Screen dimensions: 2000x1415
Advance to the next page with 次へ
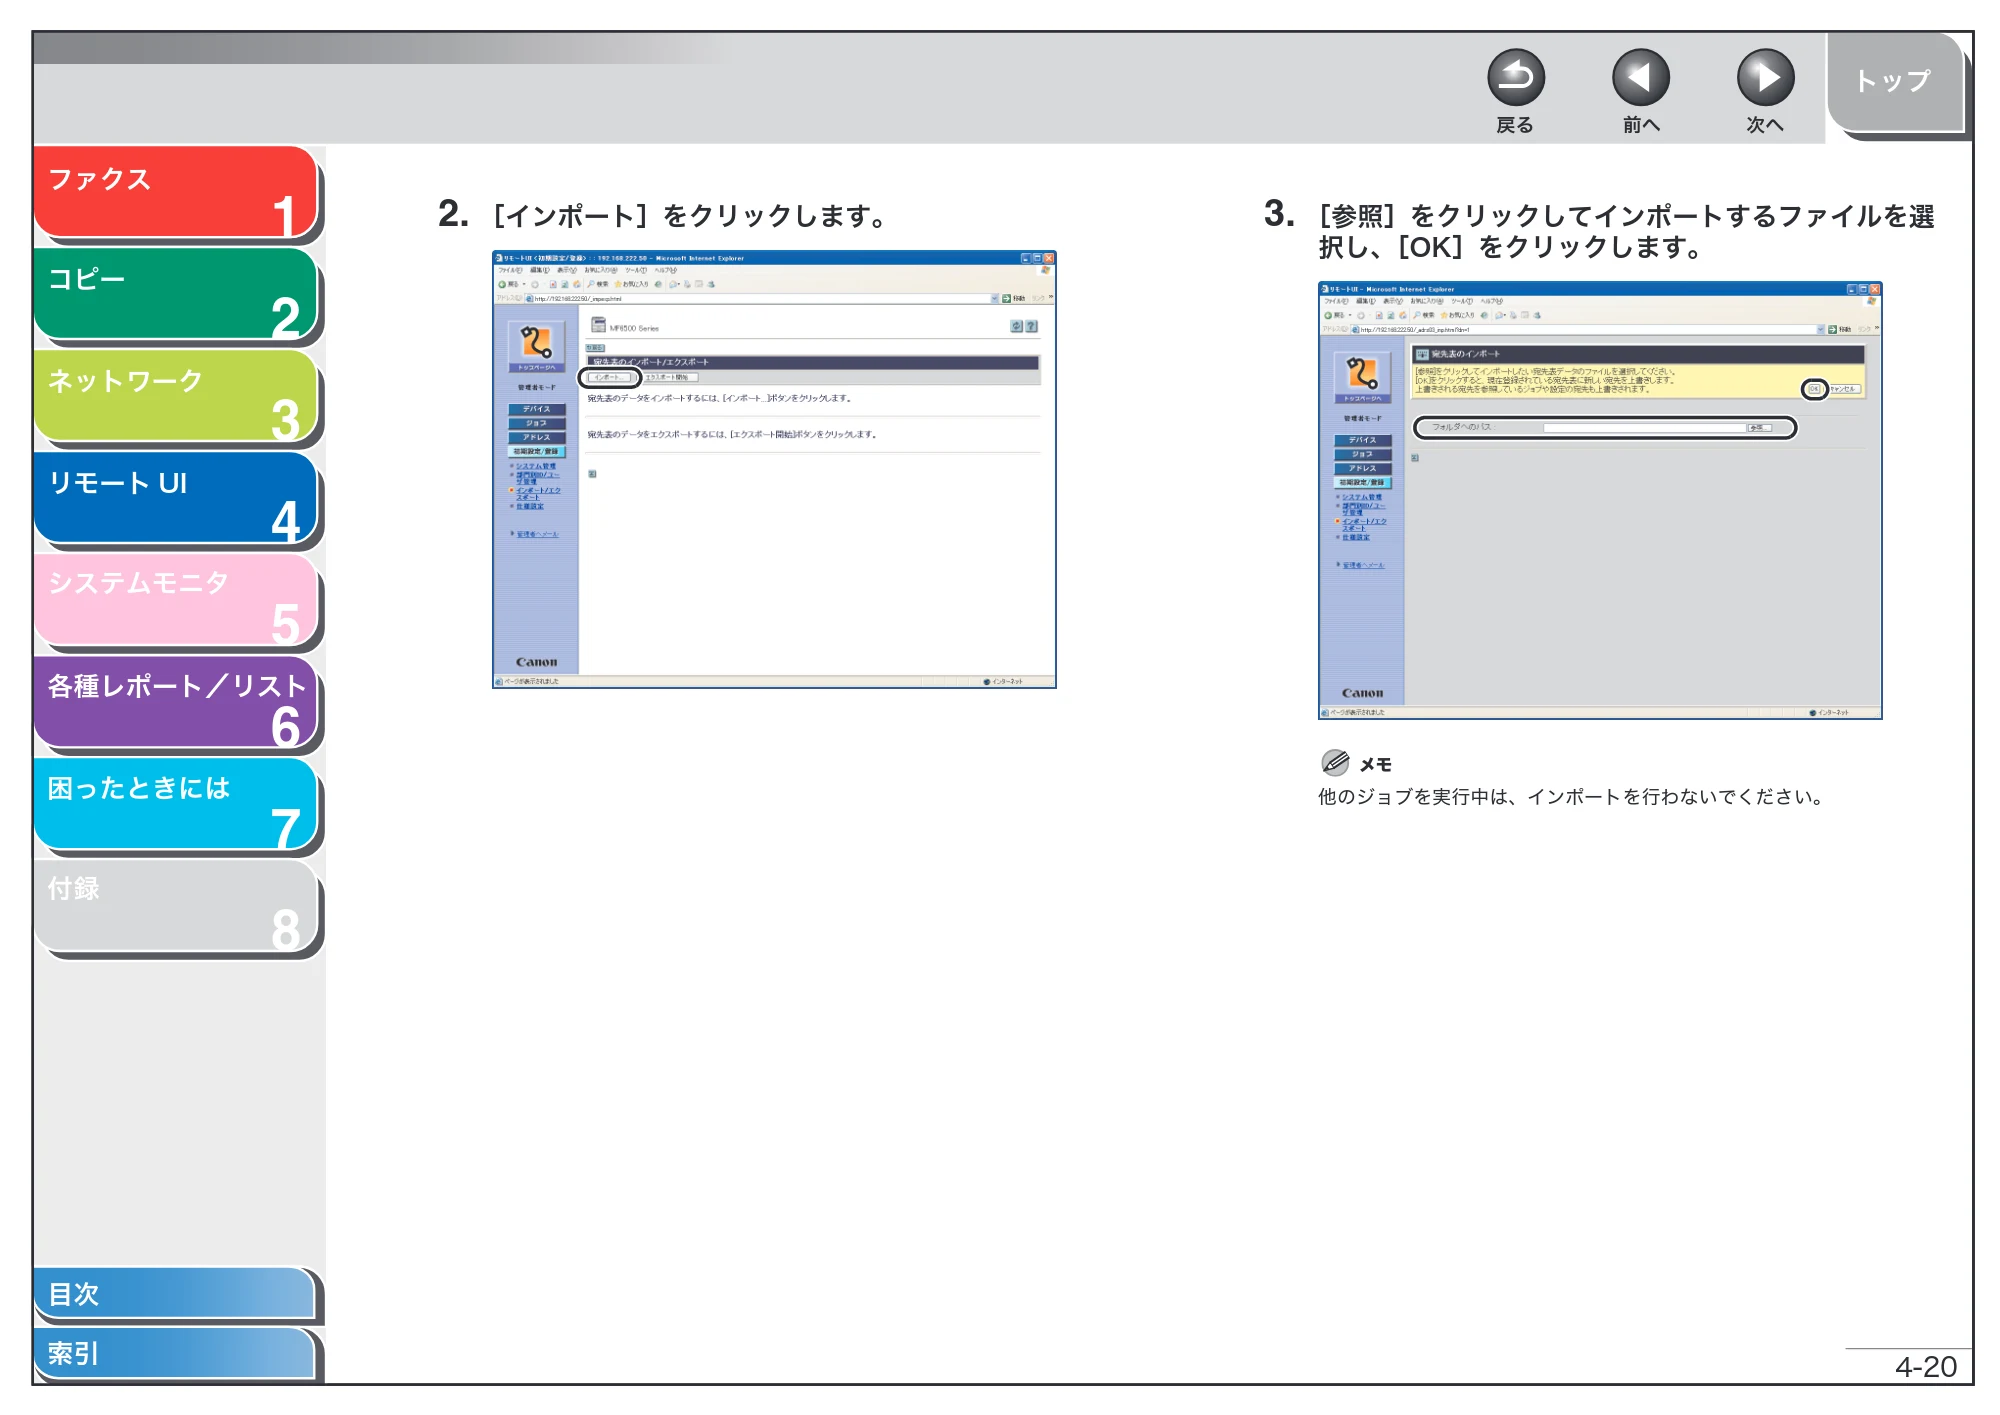pos(1765,77)
